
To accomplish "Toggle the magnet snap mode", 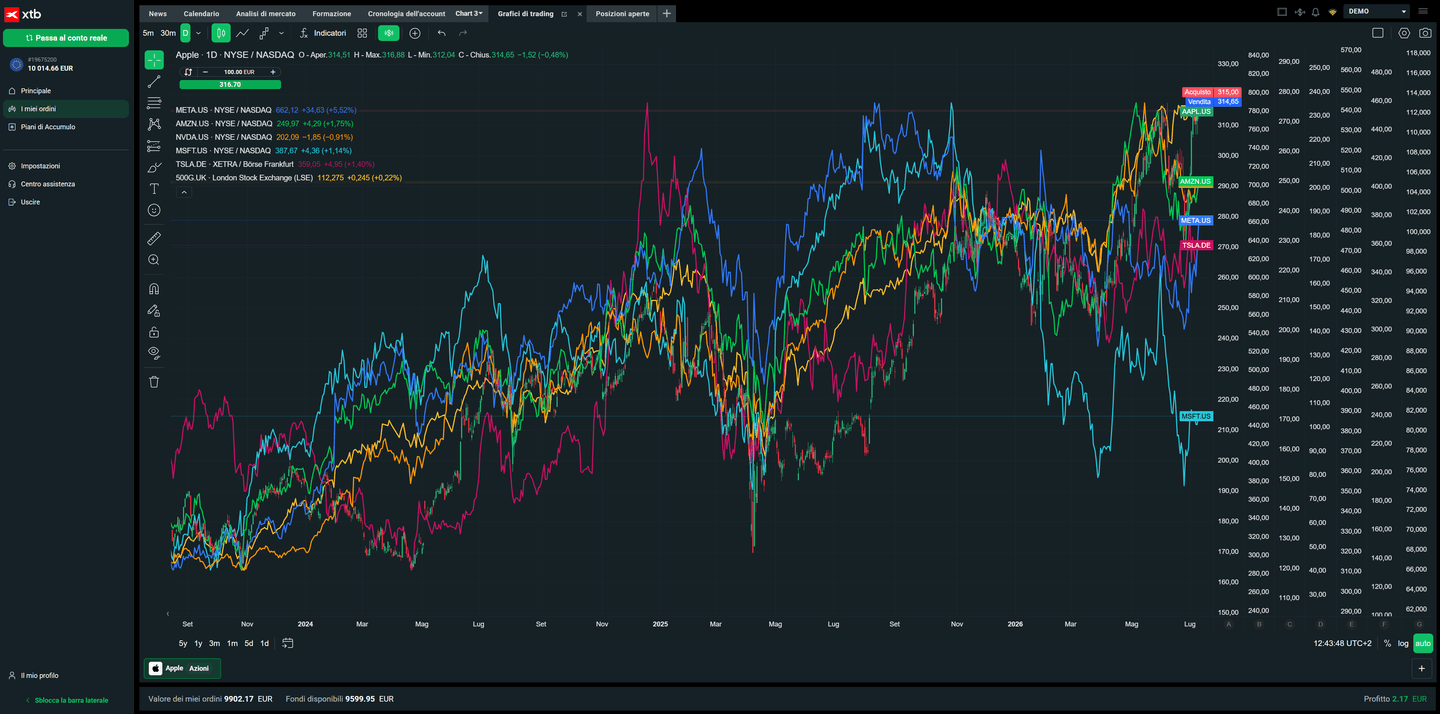I will point(154,289).
